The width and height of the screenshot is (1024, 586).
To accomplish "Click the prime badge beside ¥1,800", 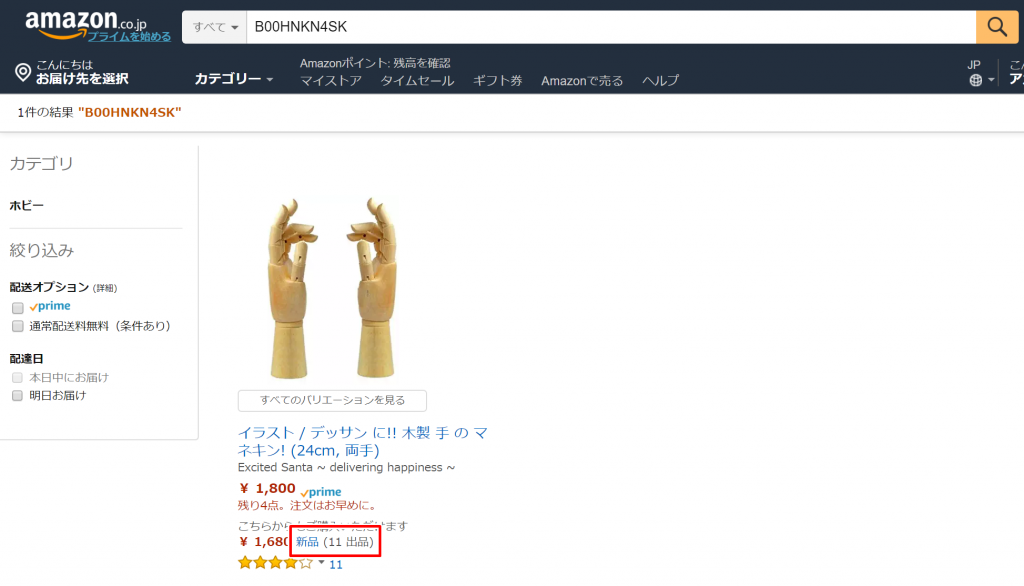I will [321, 491].
